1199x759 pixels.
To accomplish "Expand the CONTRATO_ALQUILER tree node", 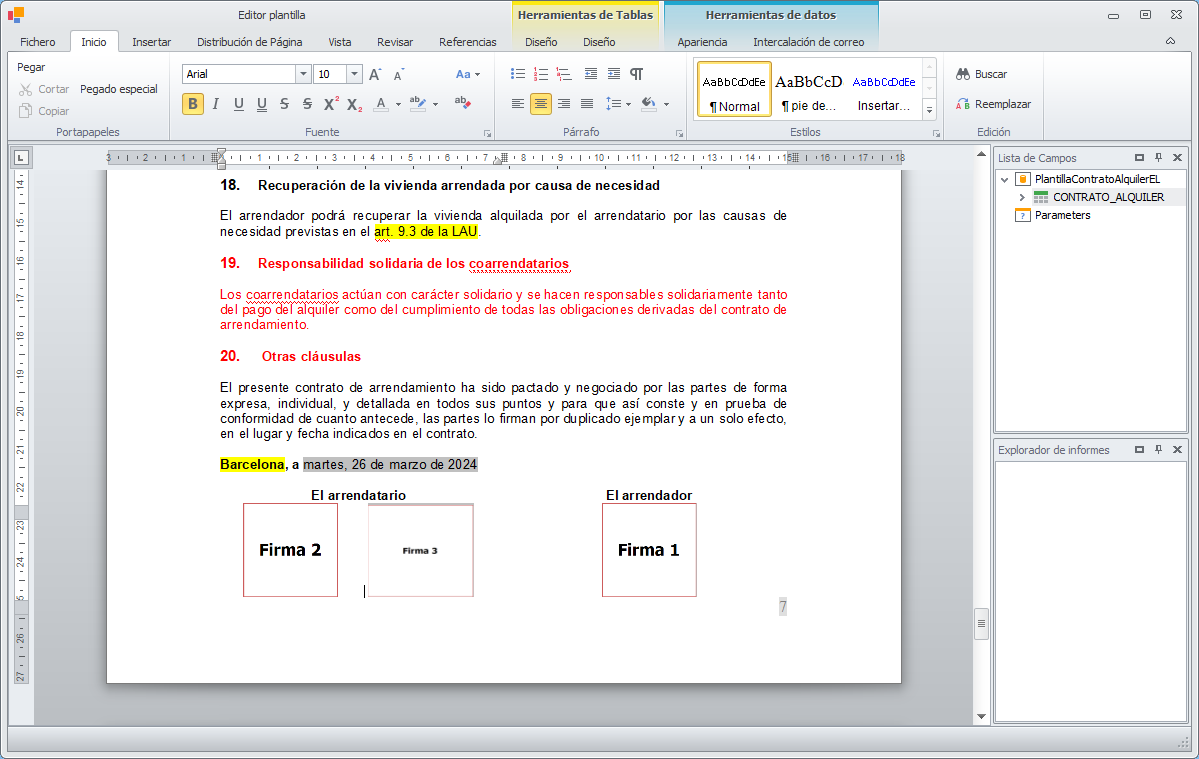I will coord(1022,197).
